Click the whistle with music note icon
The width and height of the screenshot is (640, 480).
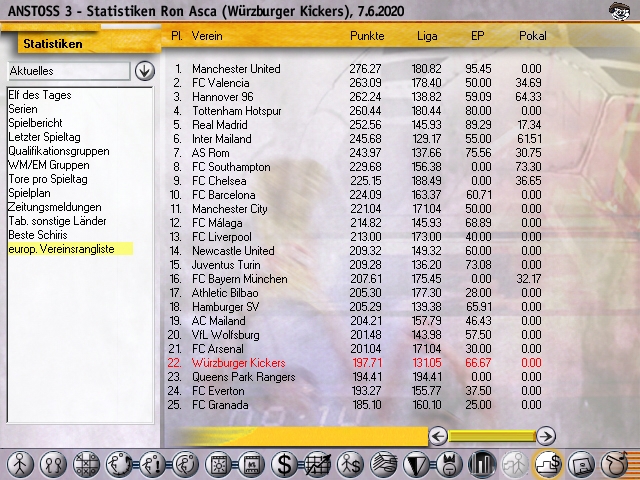(614, 464)
